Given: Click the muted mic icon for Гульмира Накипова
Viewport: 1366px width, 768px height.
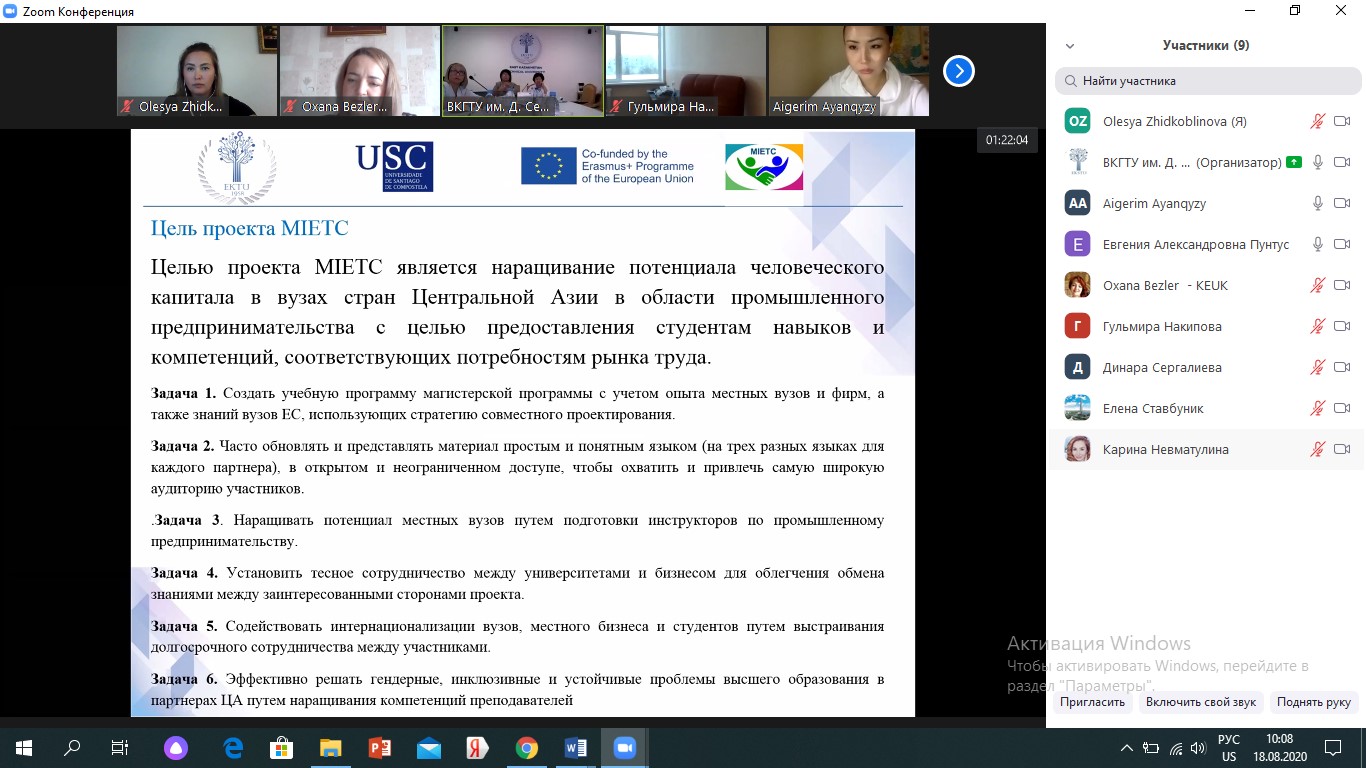Looking at the screenshot, I should pyautogui.click(x=1318, y=326).
